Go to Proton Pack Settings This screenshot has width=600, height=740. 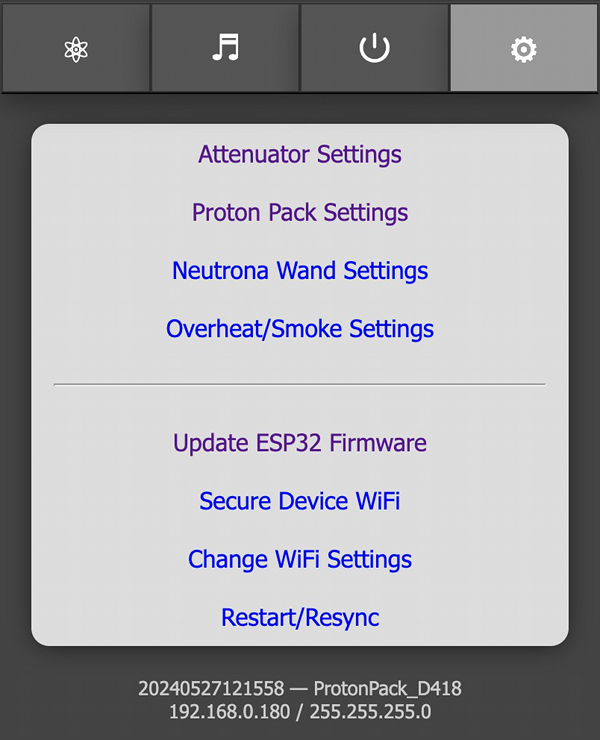click(300, 213)
